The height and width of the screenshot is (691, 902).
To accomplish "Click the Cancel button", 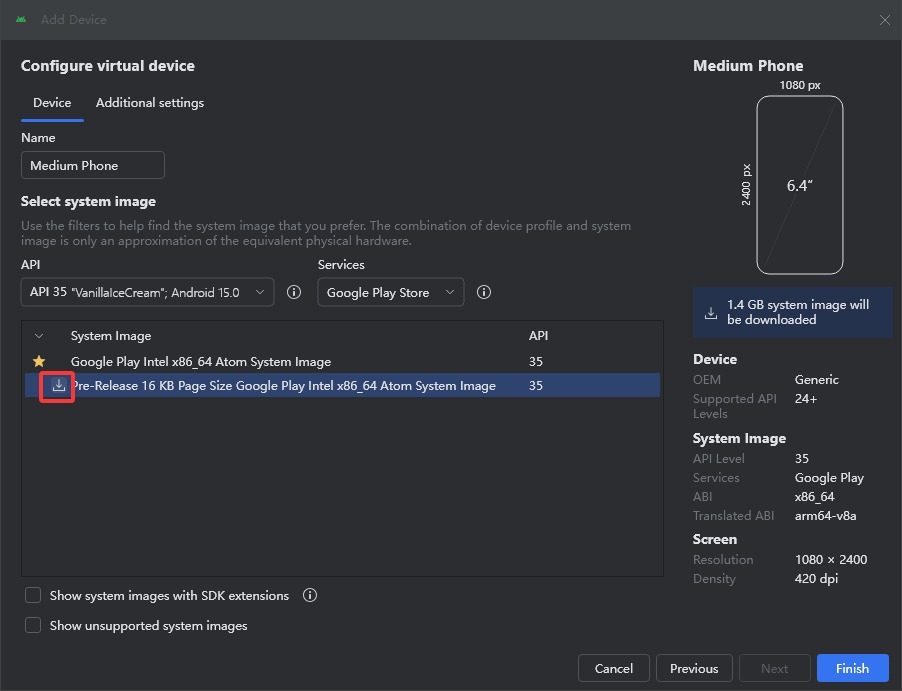I will (x=614, y=669).
